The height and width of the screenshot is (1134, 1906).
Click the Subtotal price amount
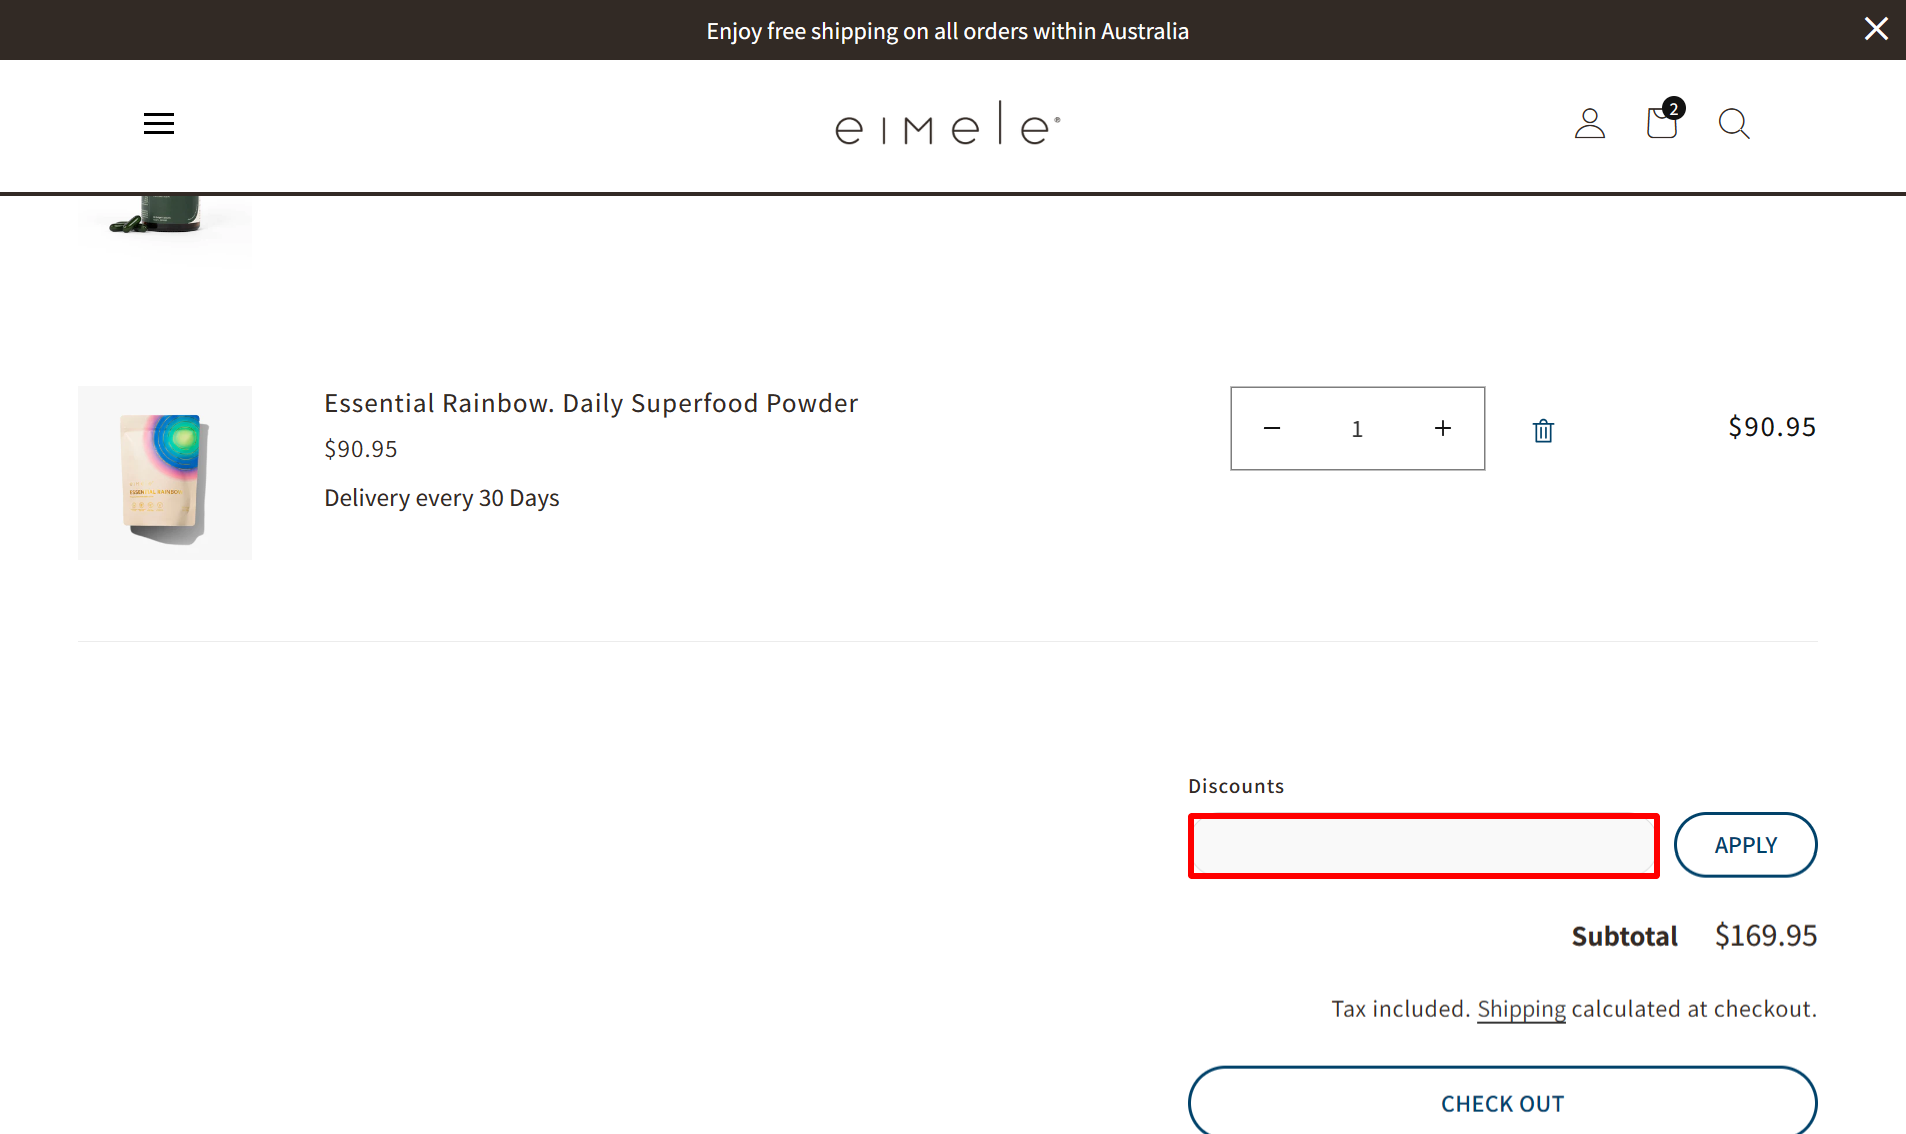click(1765, 935)
